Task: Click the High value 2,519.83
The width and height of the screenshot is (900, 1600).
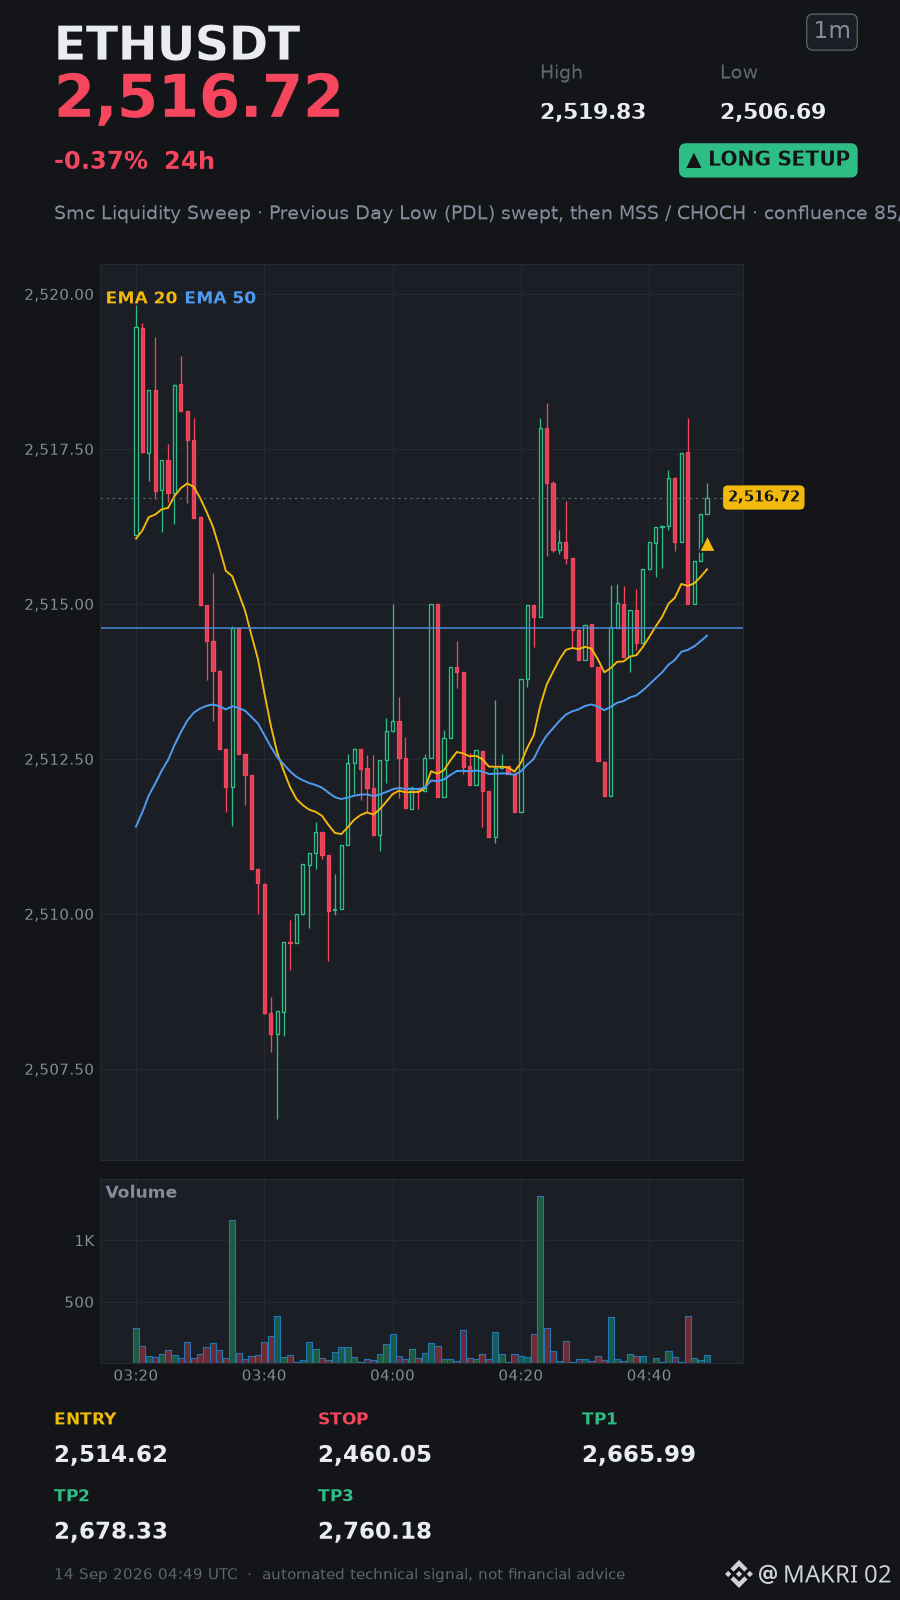Action: (x=593, y=112)
